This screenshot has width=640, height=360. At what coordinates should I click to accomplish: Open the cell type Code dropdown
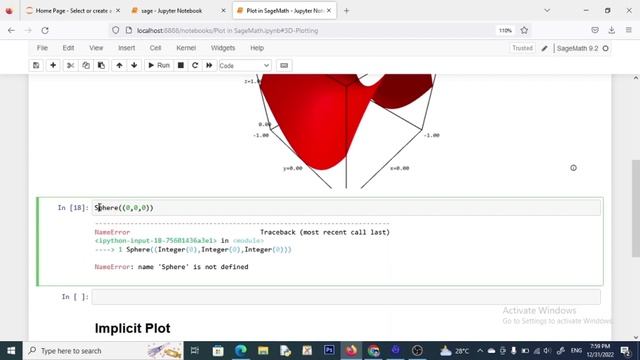point(245,65)
